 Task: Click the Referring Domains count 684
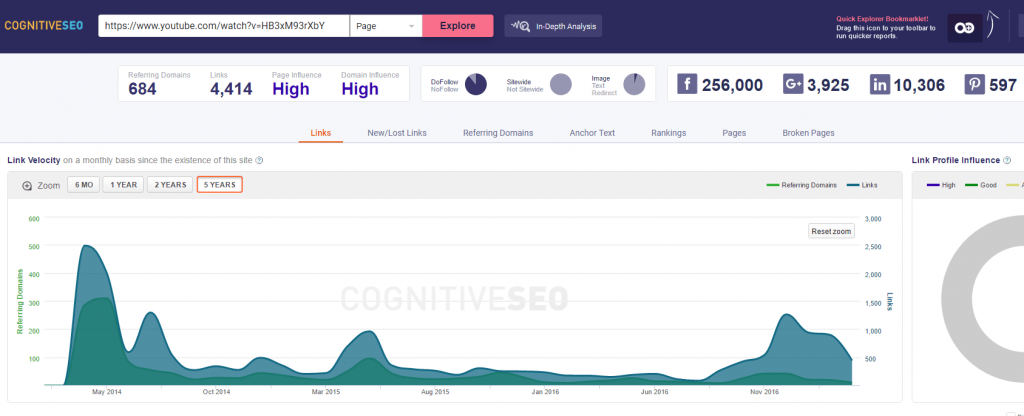pyautogui.click(x=142, y=89)
